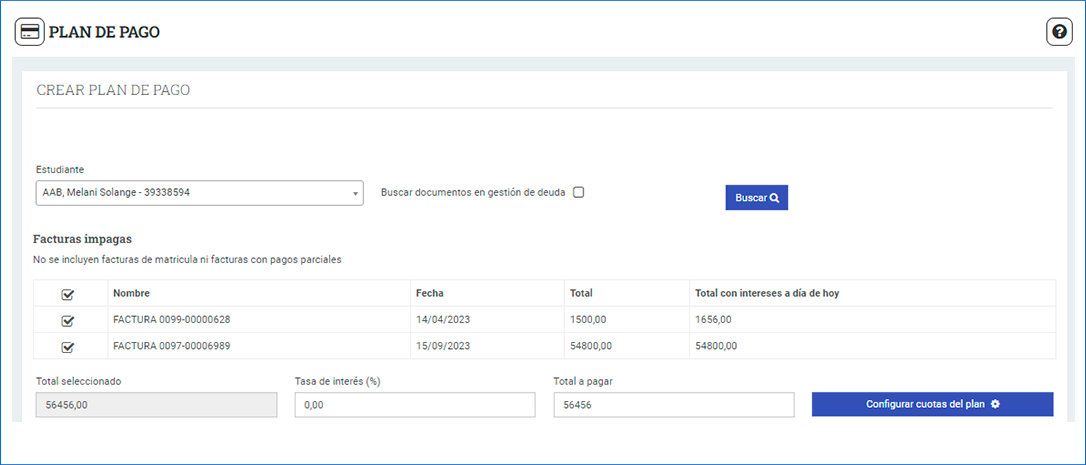The image size is (1086, 465).
Task: Toggle the select-all invoices header checkbox
Action: tap(68, 294)
